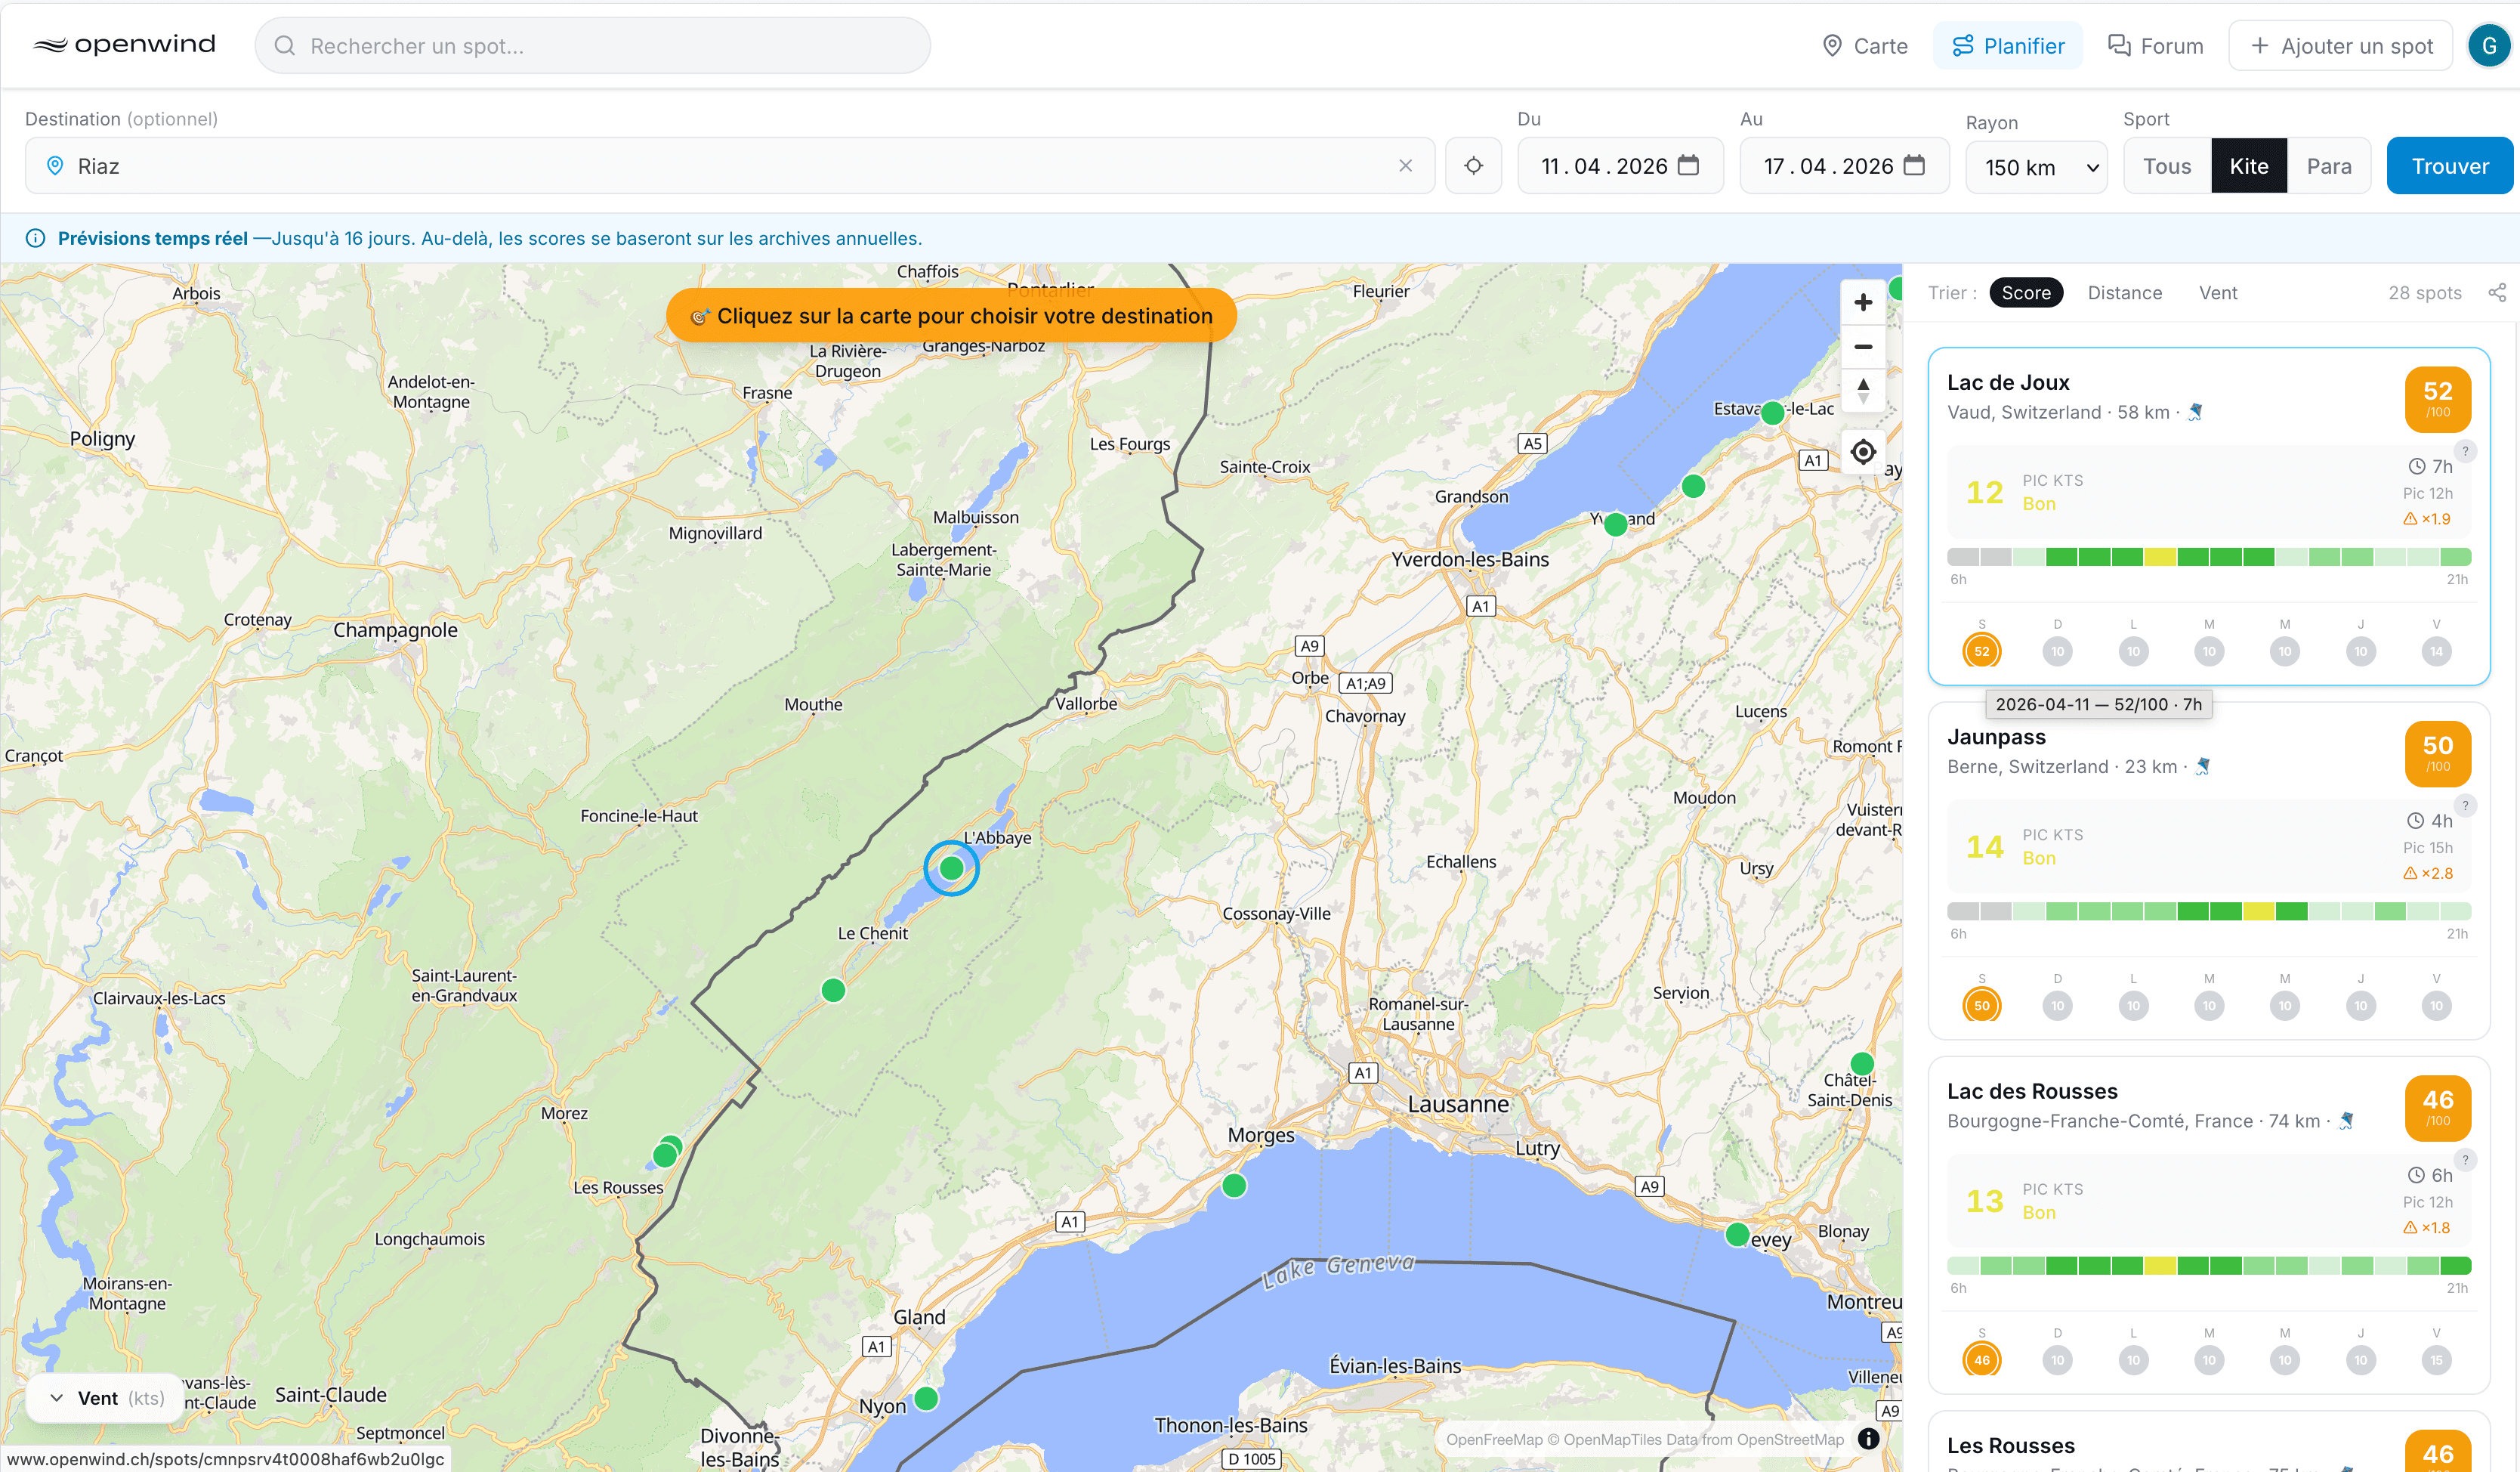Open the help tooltip on Jaunpass card
This screenshot has height=1472, width=2520.
tap(2467, 805)
